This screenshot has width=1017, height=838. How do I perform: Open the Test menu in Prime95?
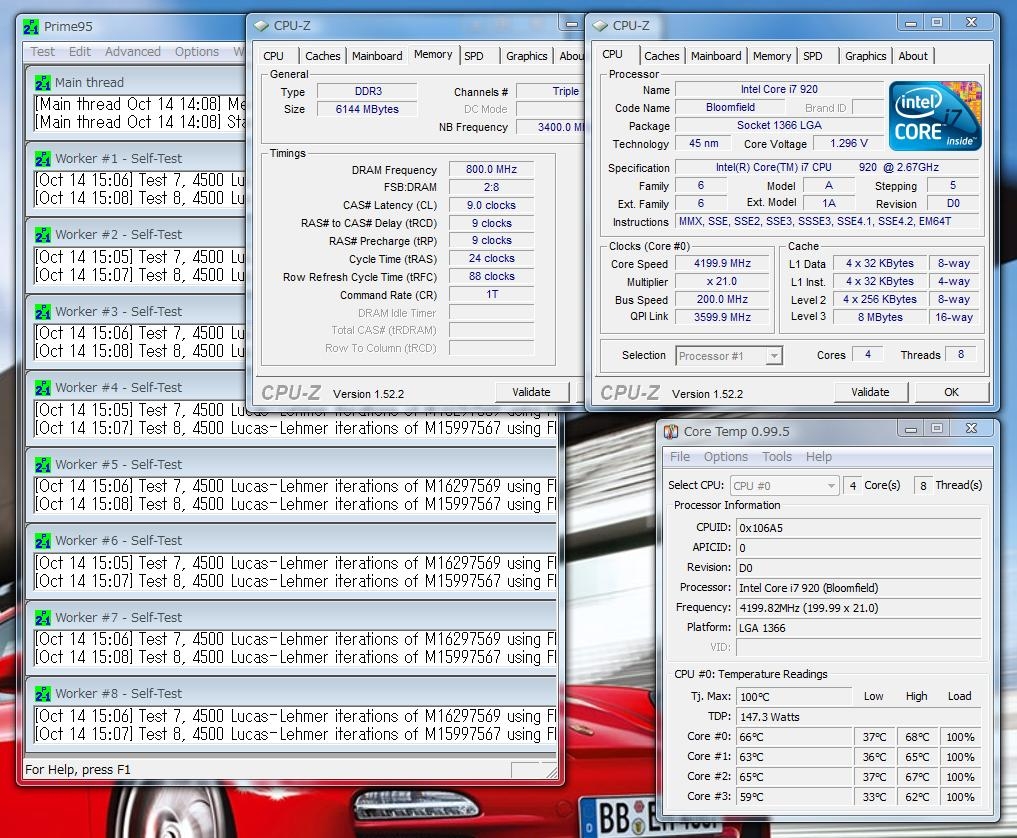coord(43,52)
